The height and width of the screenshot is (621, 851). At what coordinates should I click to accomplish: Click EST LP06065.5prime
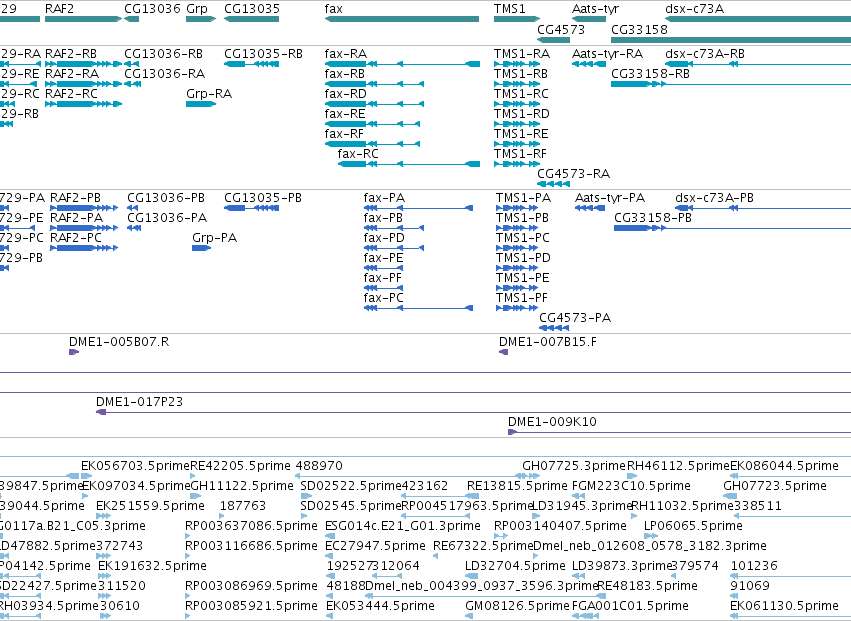click(x=693, y=526)
